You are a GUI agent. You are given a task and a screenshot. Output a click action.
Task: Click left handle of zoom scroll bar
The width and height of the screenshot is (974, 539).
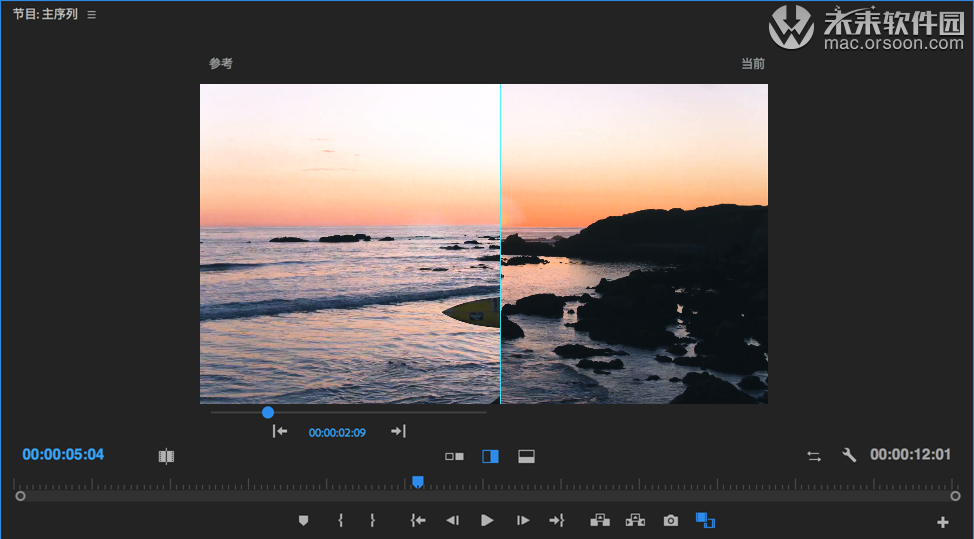pos(20,496)
